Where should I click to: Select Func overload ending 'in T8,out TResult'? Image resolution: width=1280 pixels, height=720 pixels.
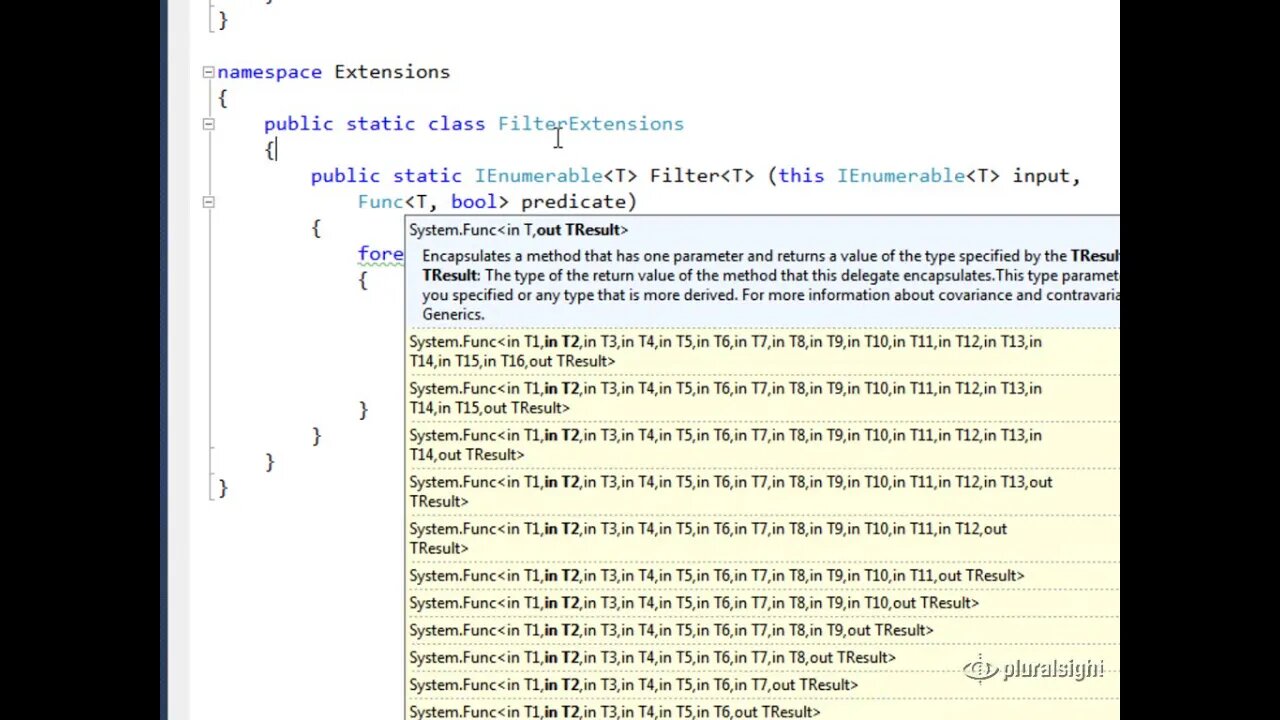point(762,657)
